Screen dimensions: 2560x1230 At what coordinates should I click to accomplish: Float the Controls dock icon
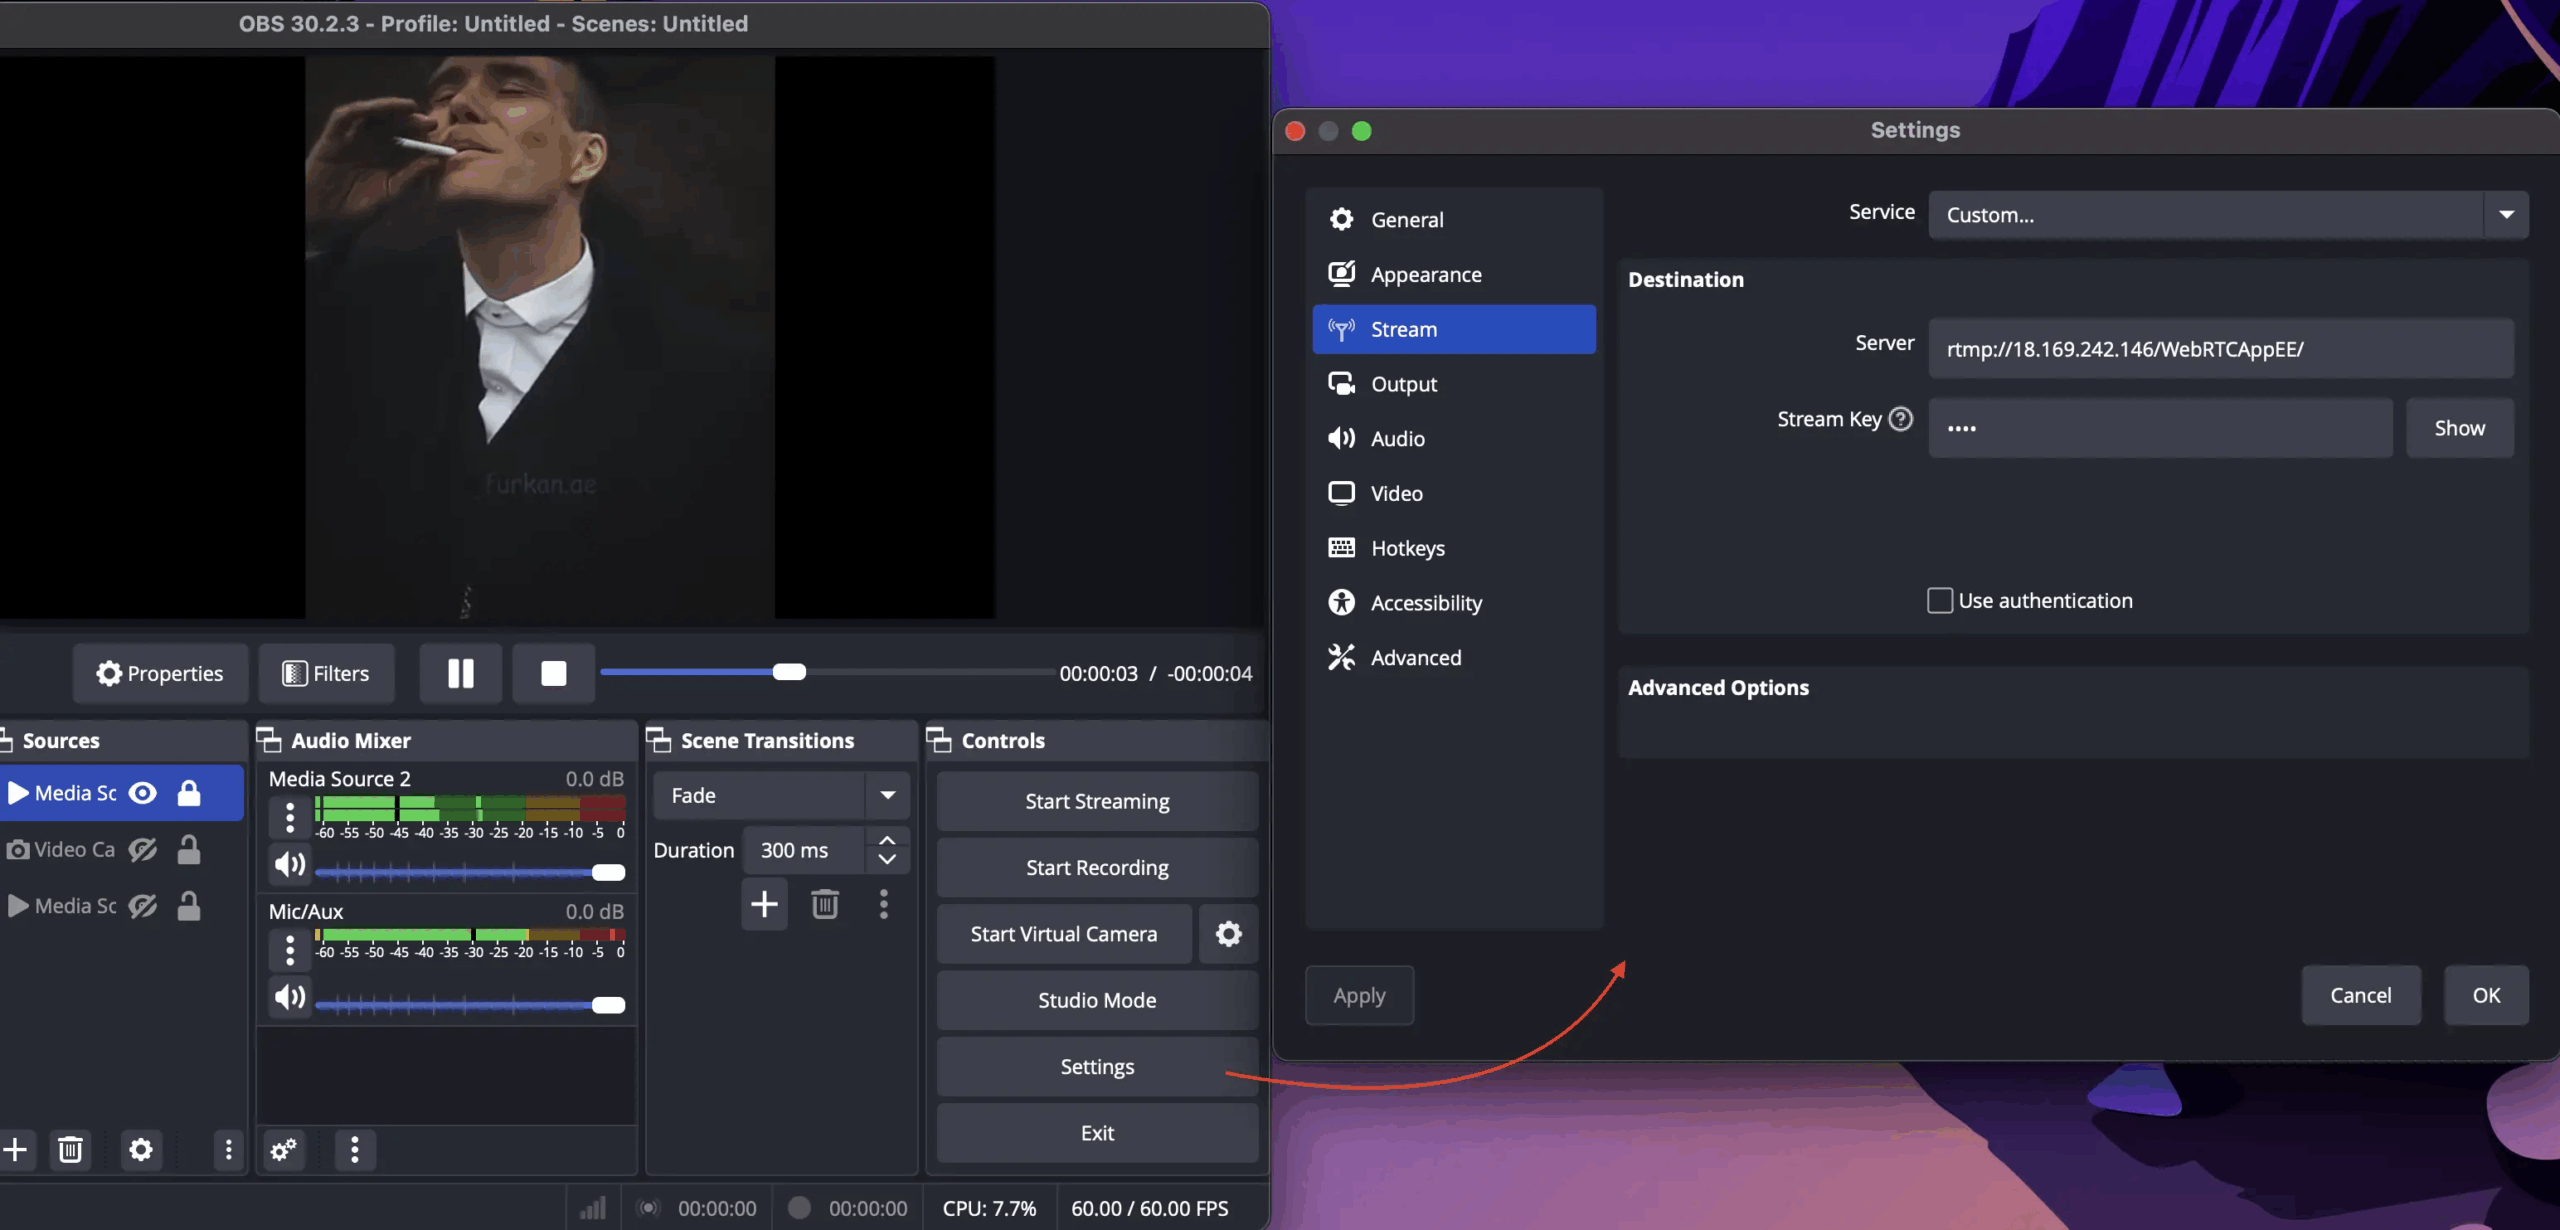pos(939,740)
